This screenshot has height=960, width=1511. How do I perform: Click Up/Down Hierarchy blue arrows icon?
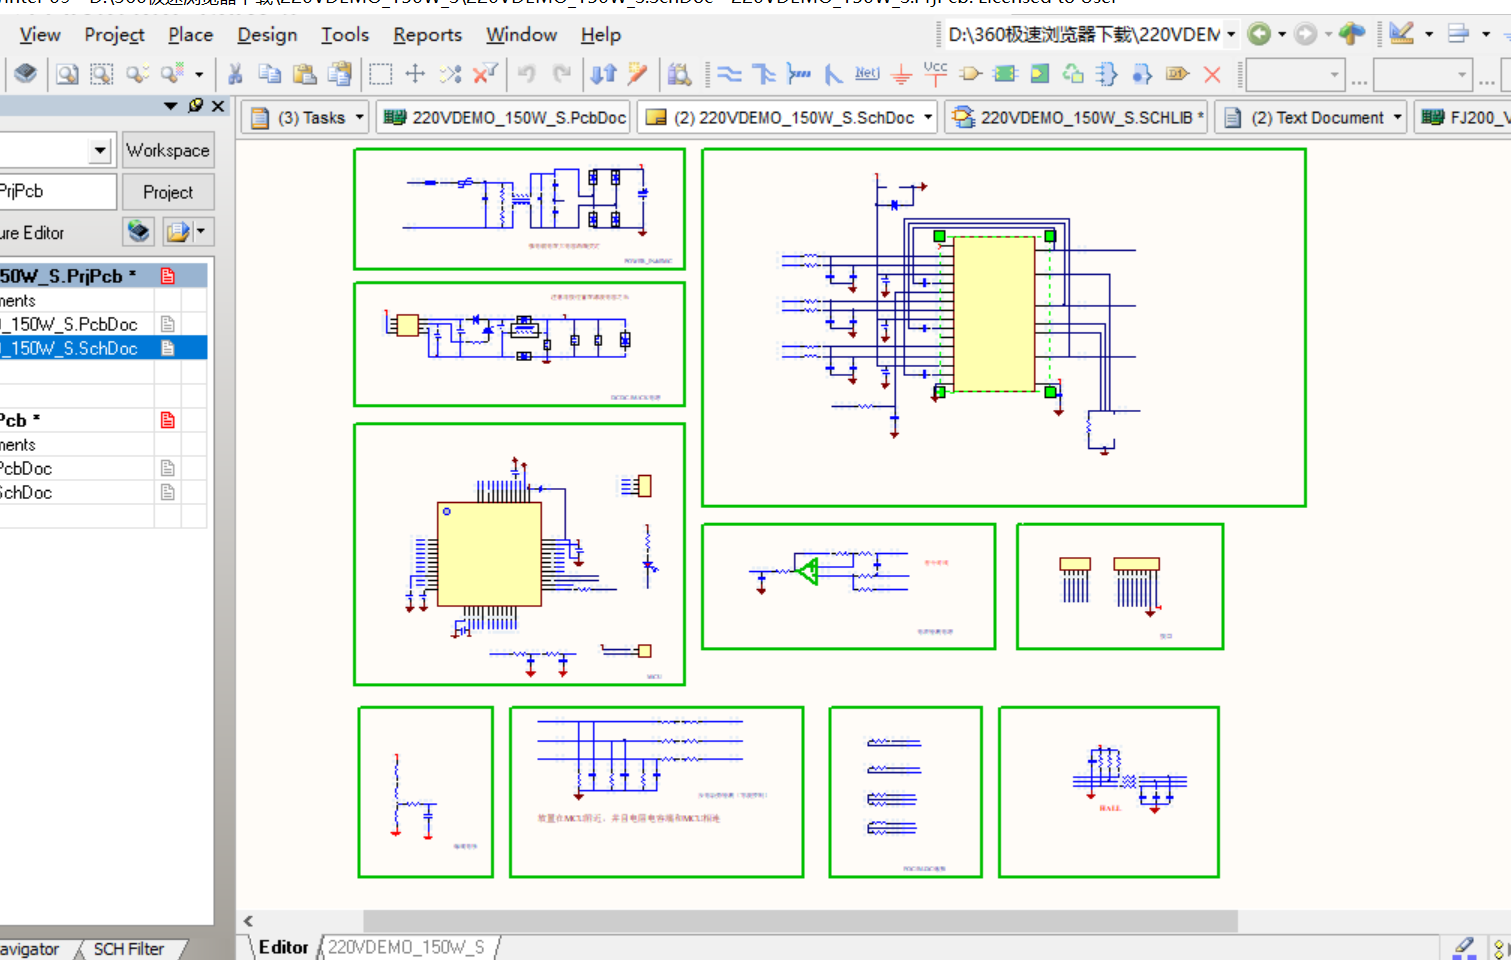click(x=603, y=73)
